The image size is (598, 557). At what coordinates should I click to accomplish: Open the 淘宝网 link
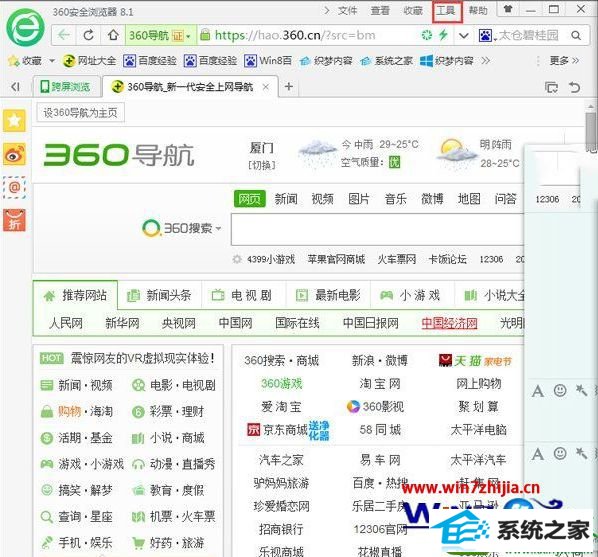[x=380, y=383]
